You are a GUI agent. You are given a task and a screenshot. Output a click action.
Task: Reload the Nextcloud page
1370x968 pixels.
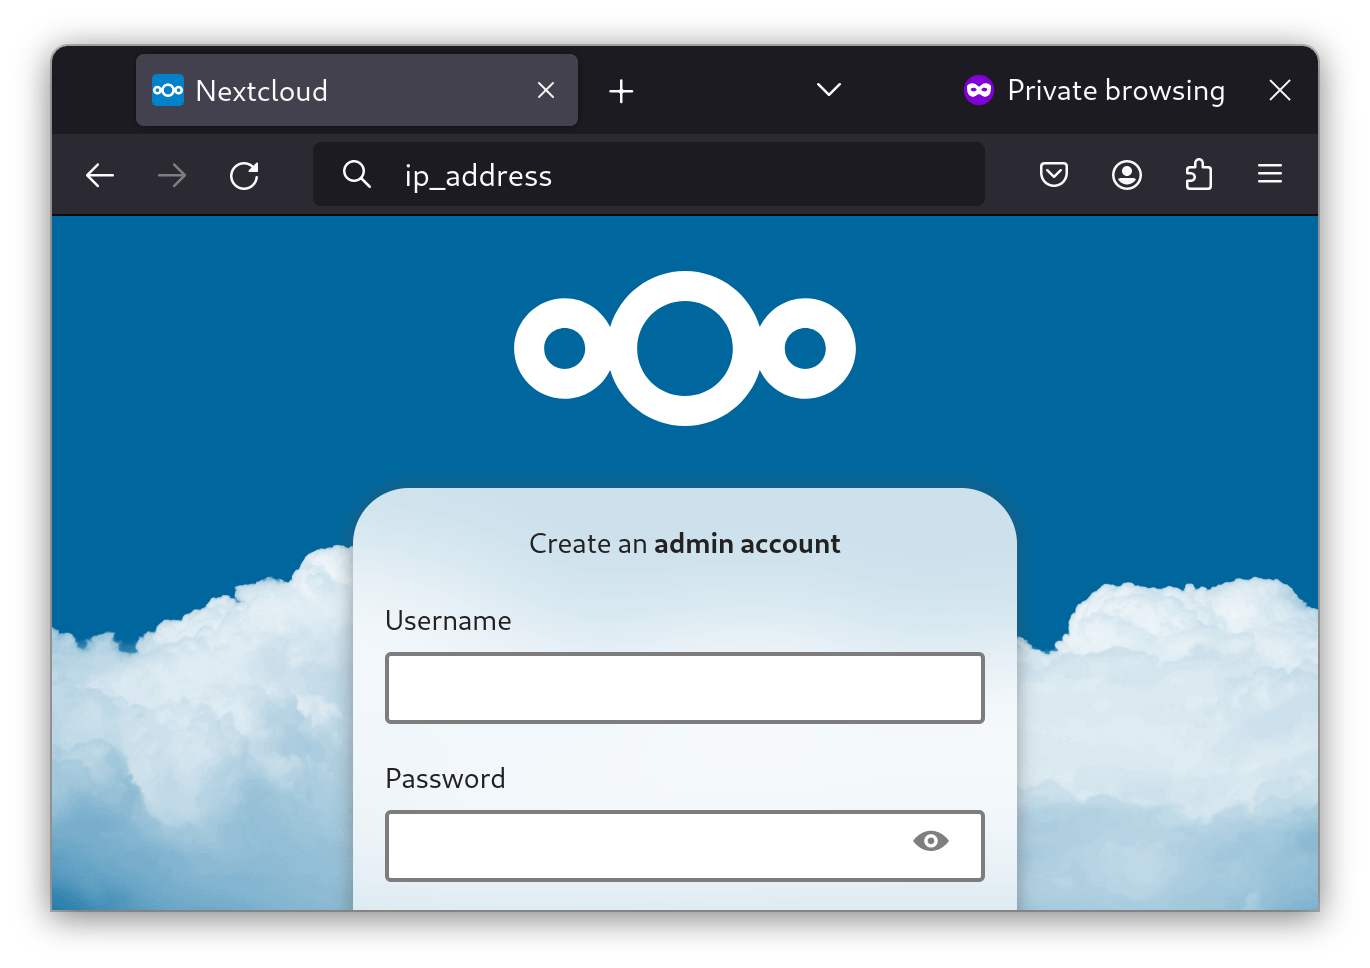pyautogui.click(x=244, y=175)
